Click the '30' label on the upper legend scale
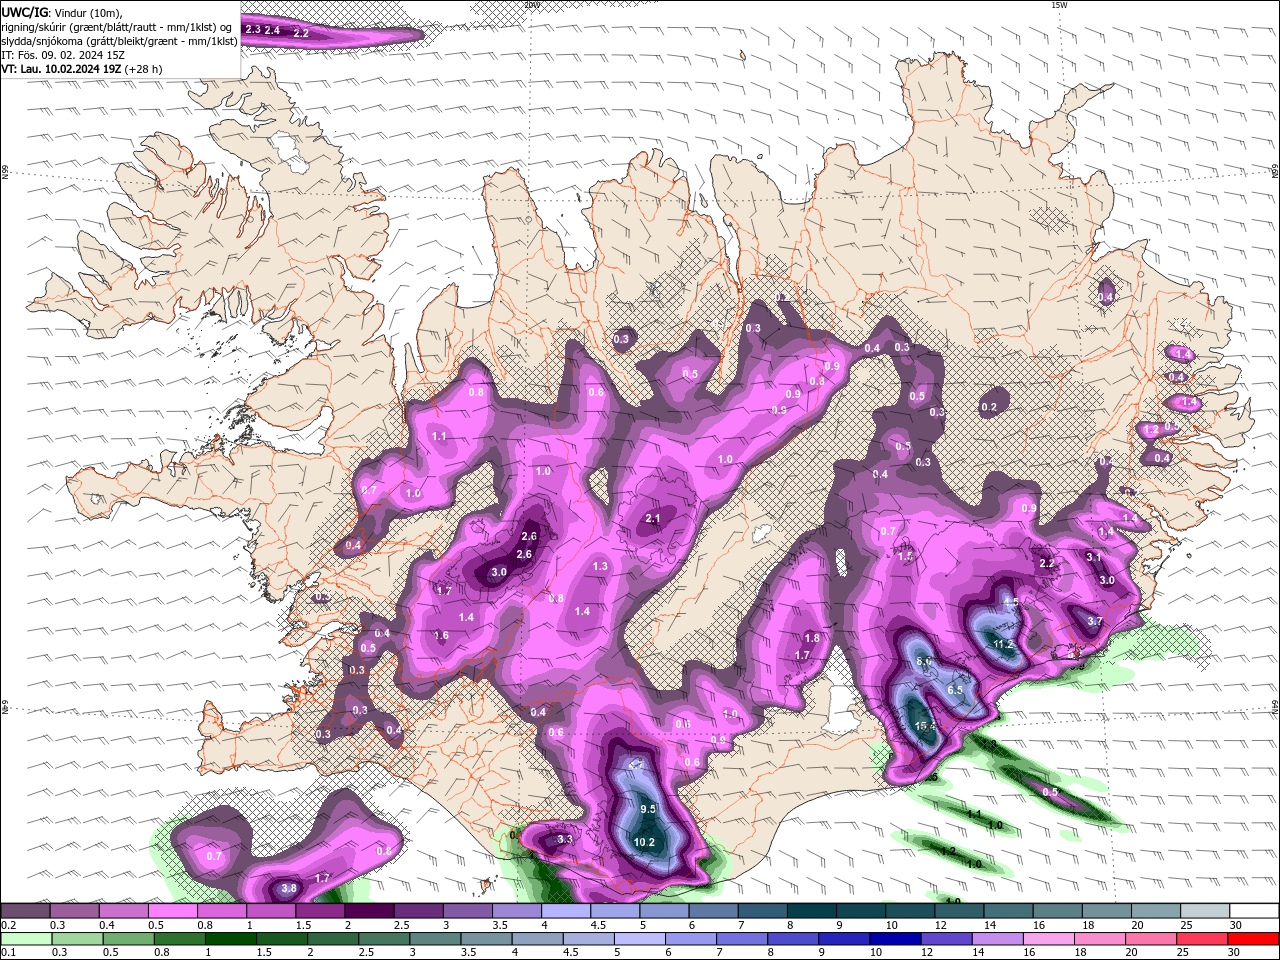 [1236, 925]
